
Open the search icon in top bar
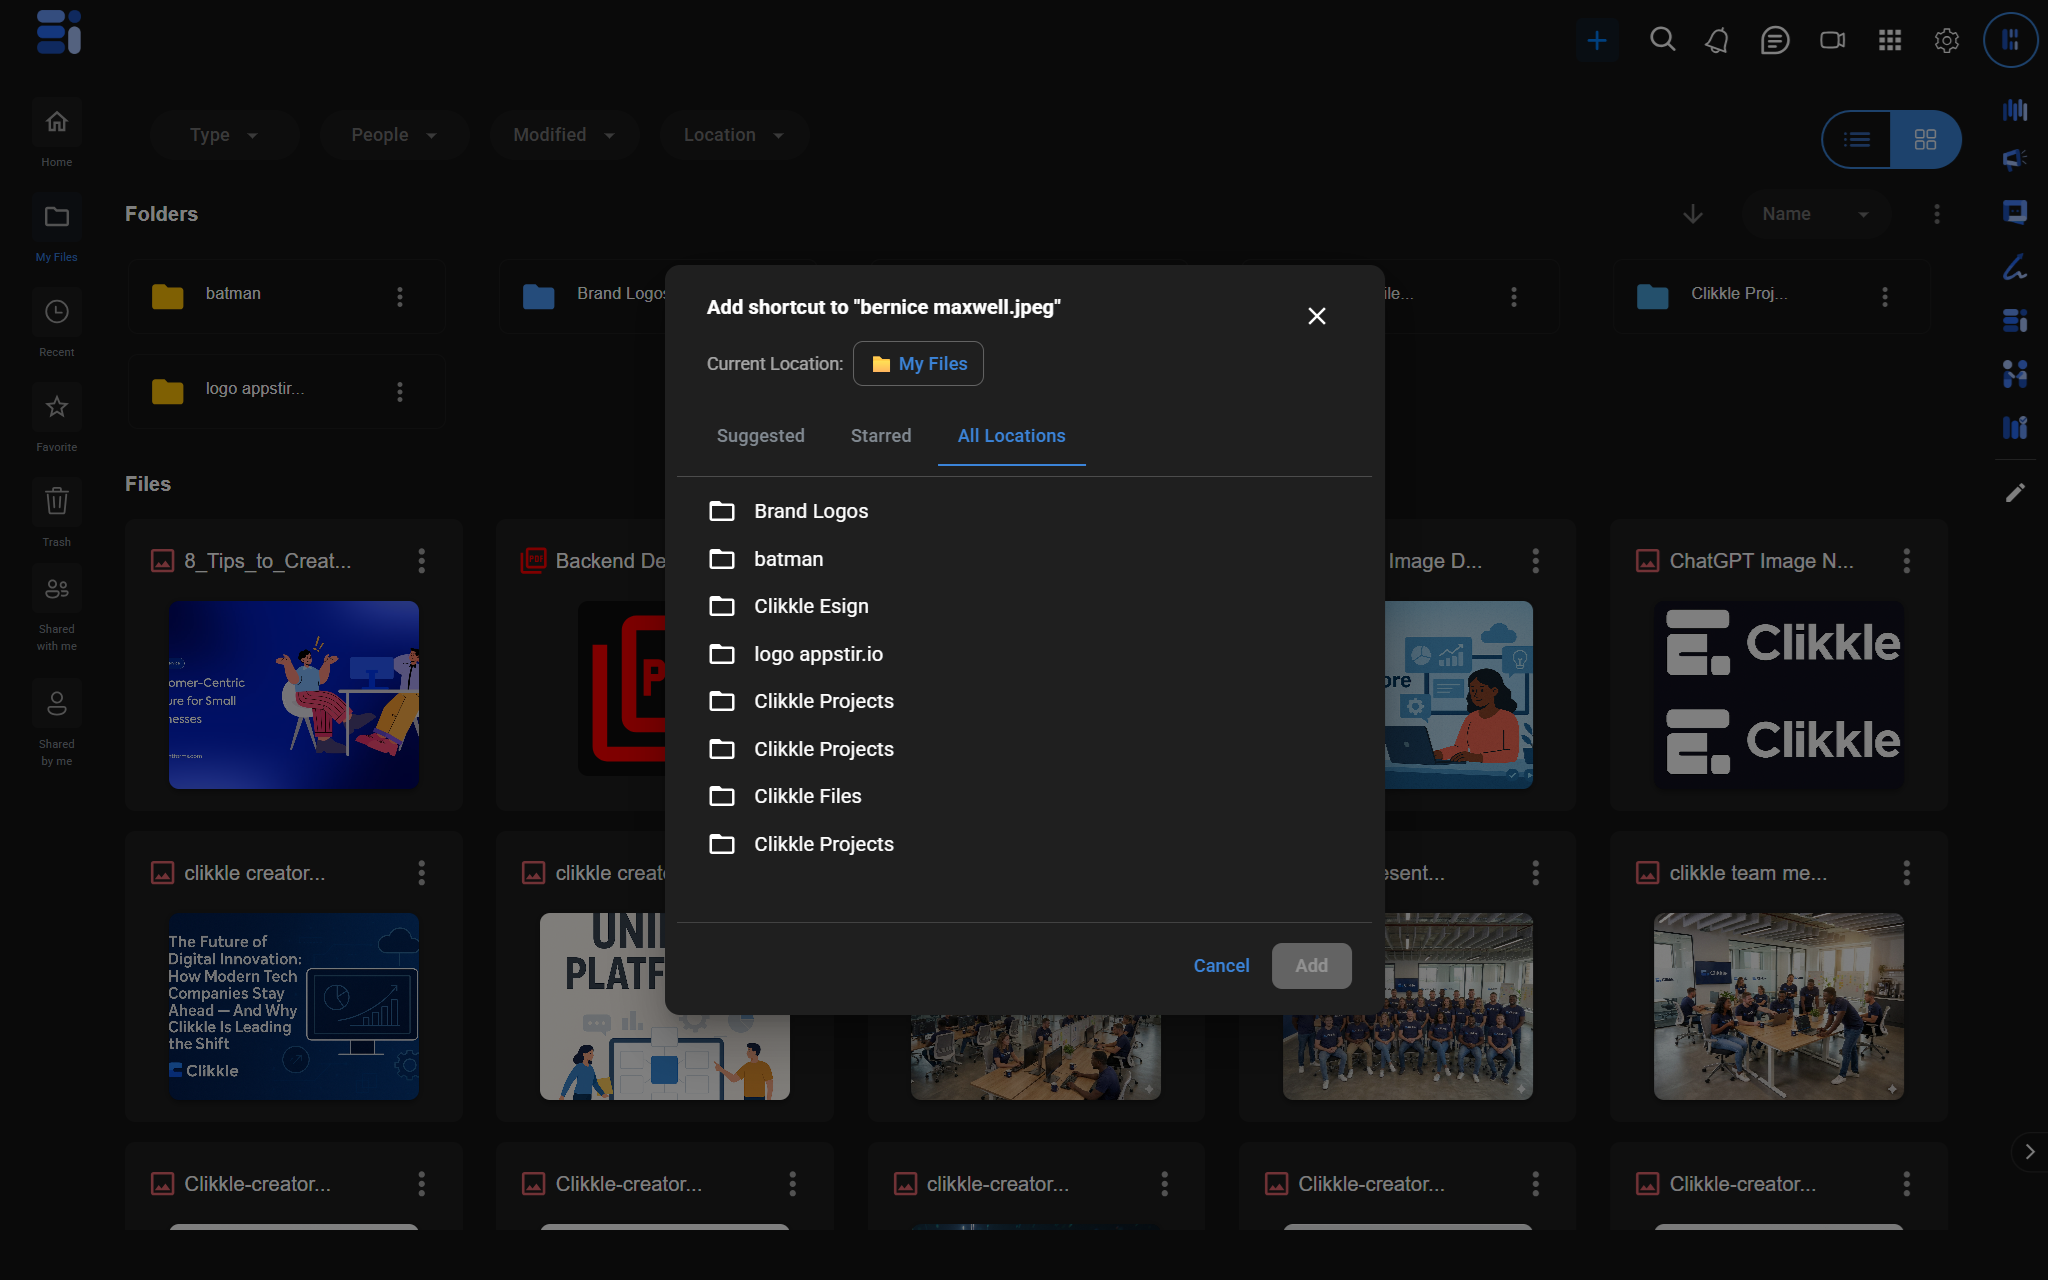tap(1662, 40)
